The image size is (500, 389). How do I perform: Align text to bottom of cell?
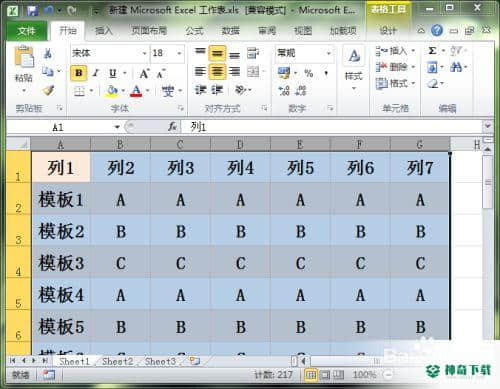tap(235, 54)
